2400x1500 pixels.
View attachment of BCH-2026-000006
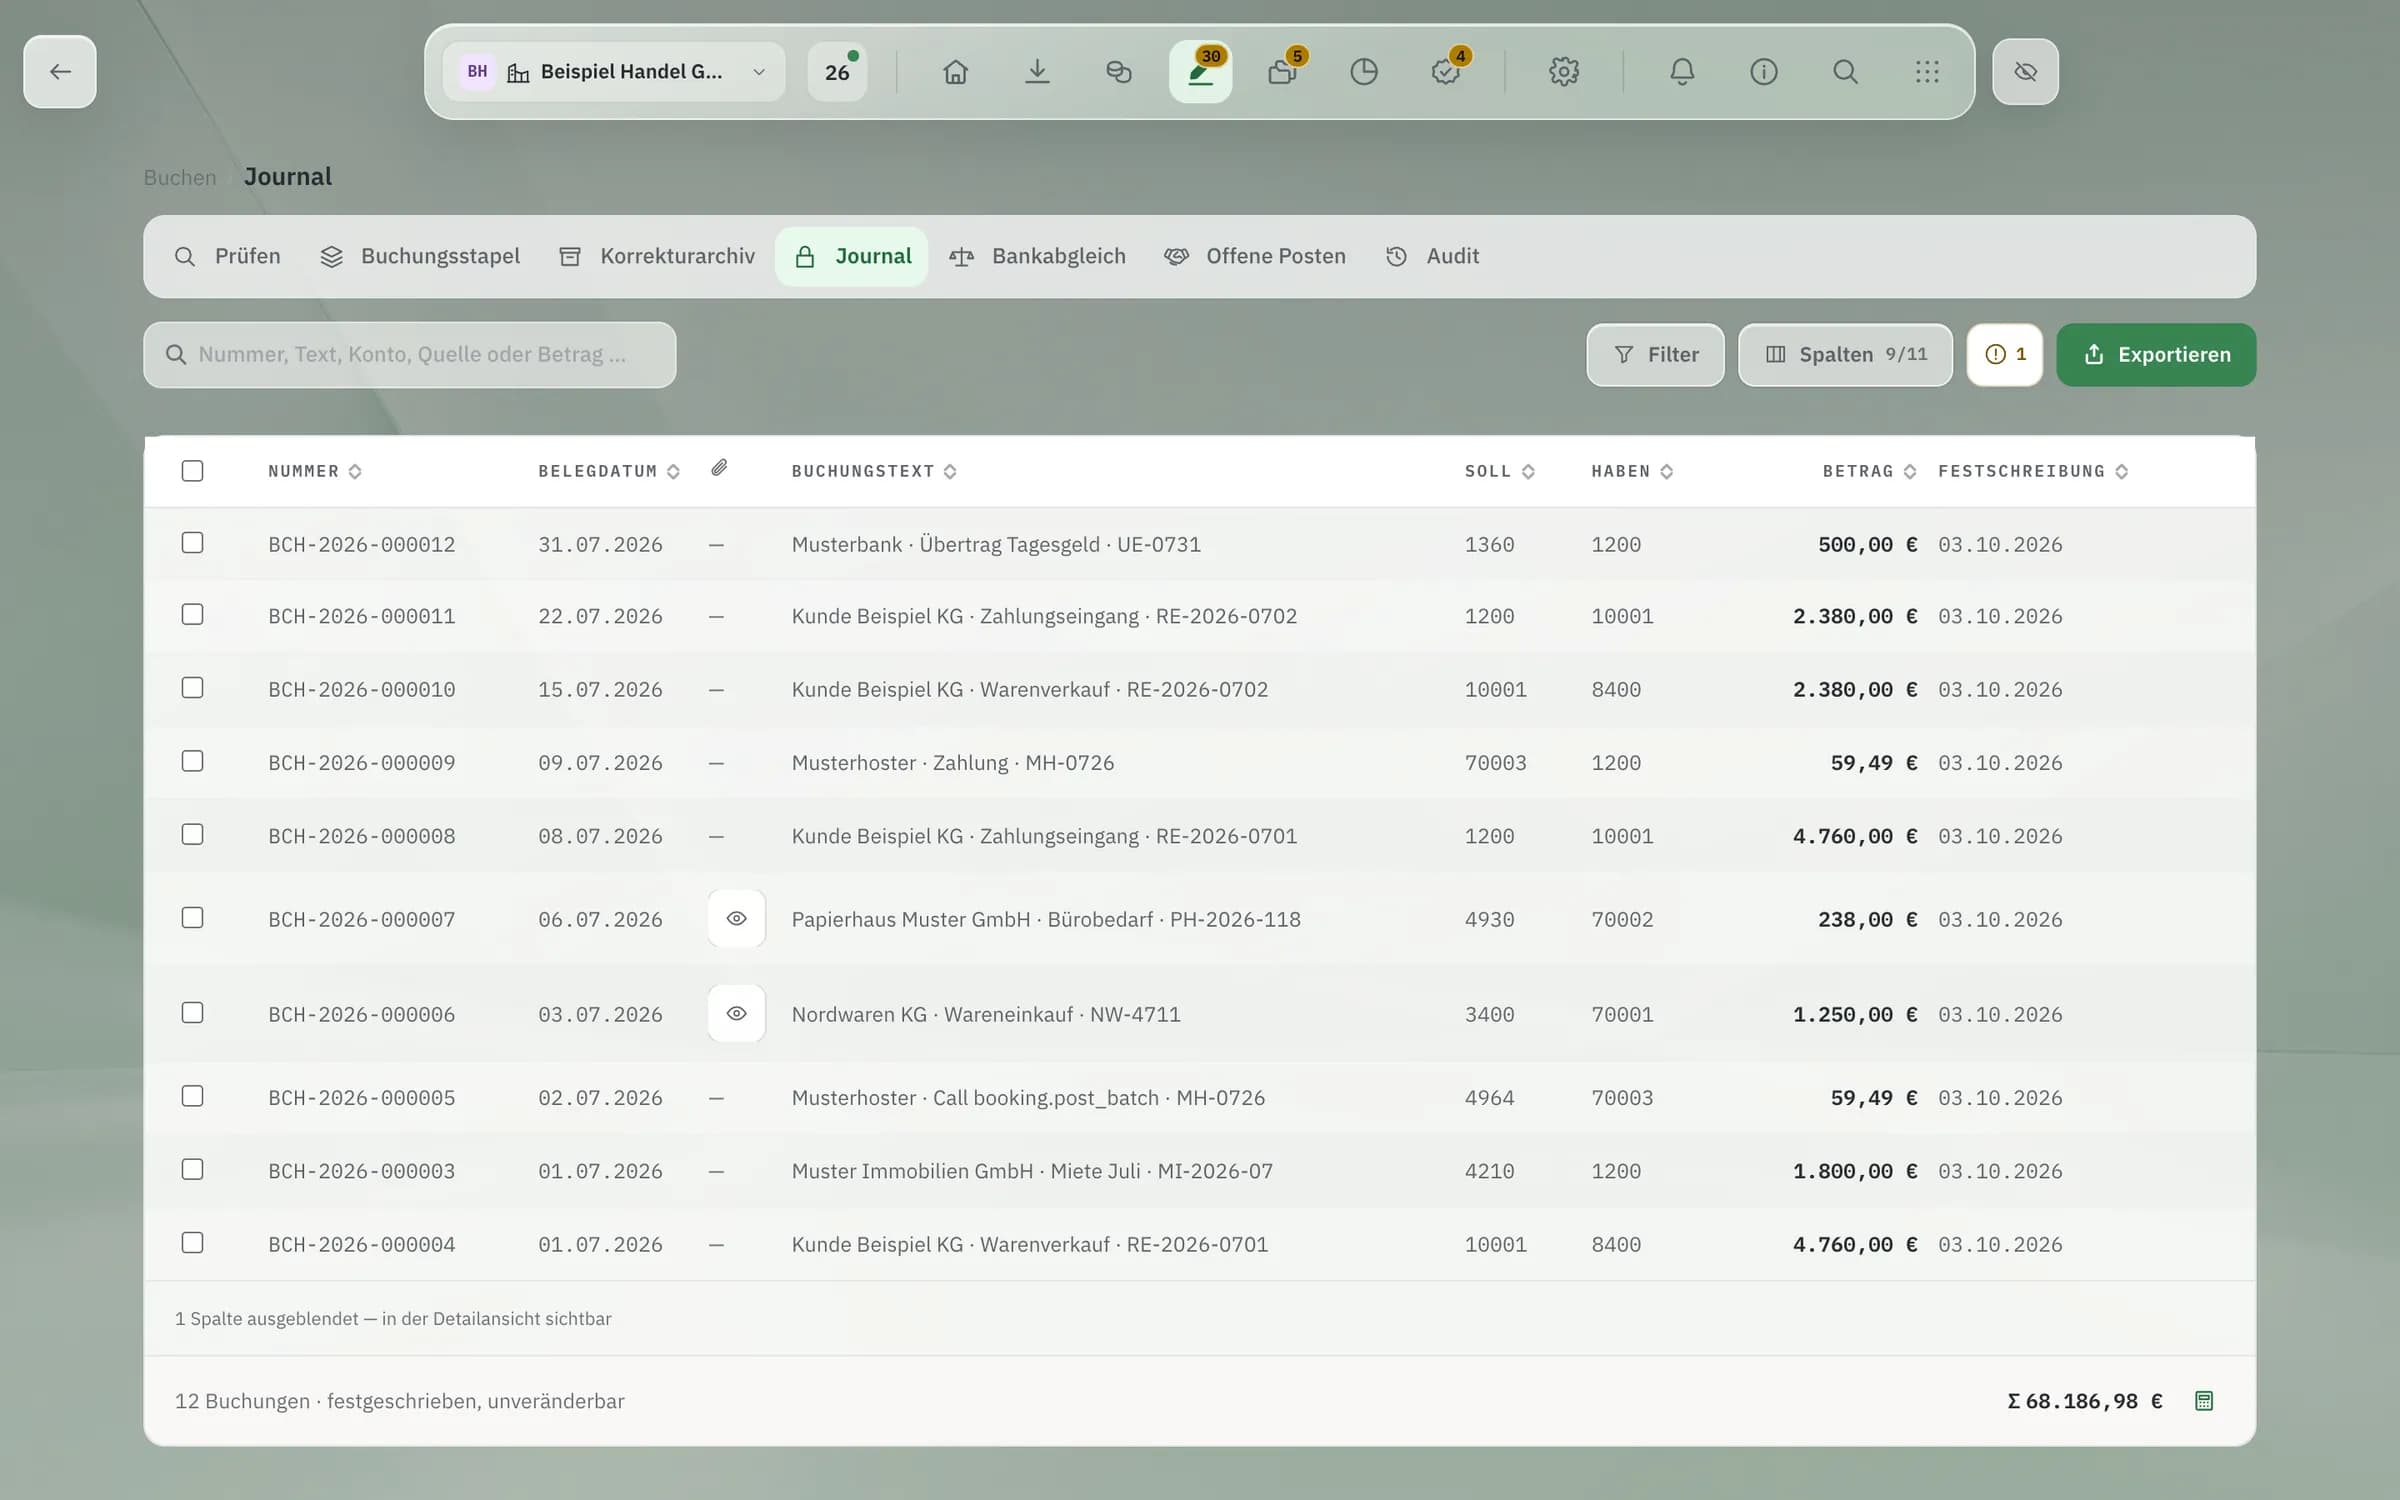(737, 1013)
